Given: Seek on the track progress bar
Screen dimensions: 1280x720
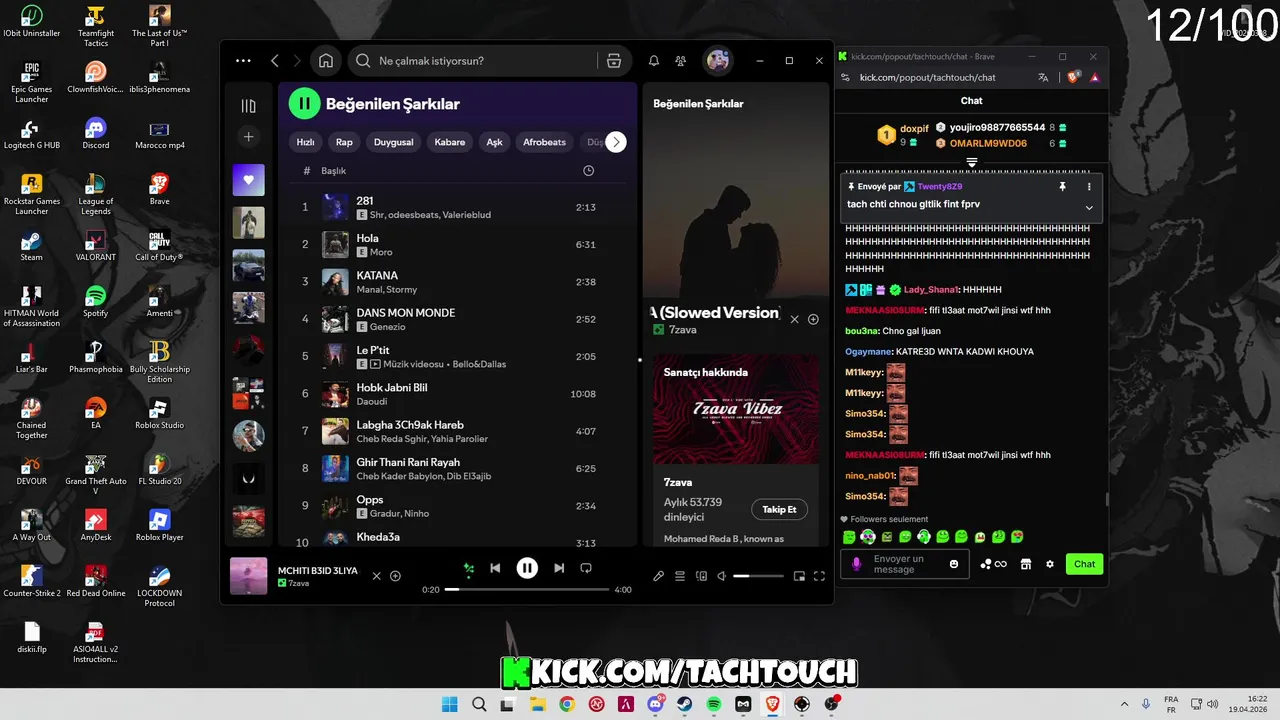Looking at the screenshot, I should (x=527, y=589).
